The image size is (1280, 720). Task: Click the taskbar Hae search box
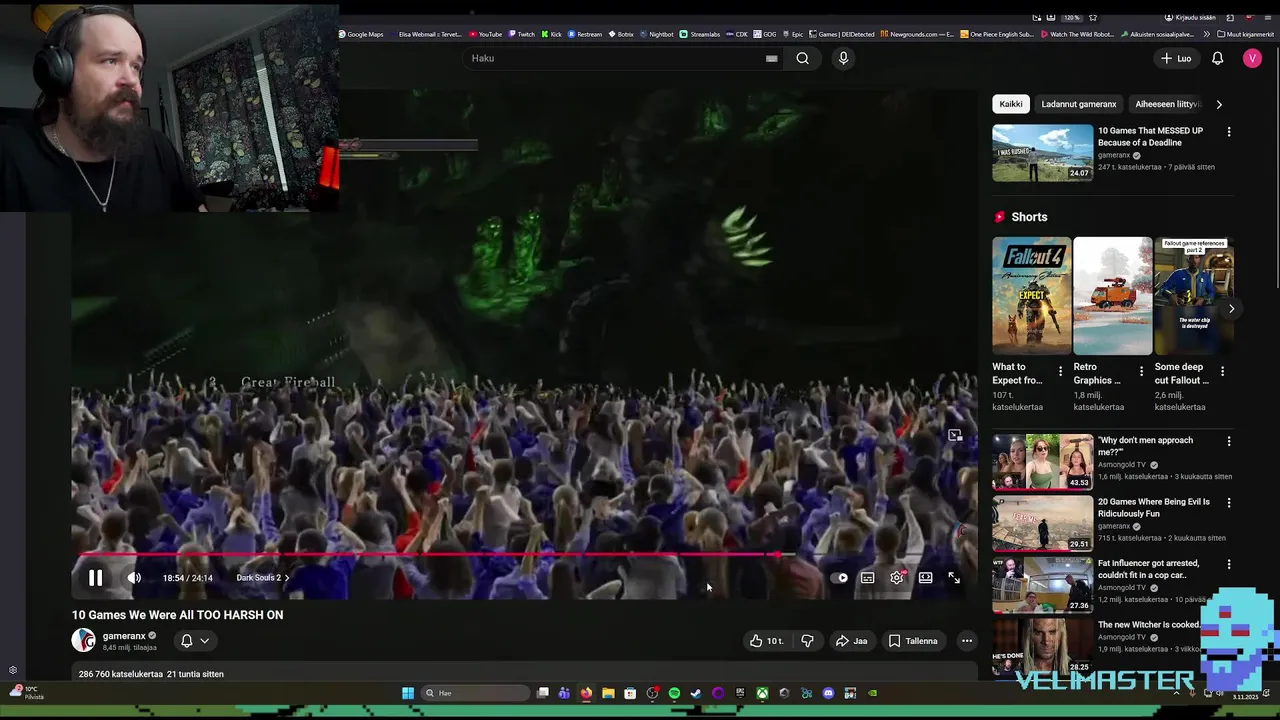476,693
